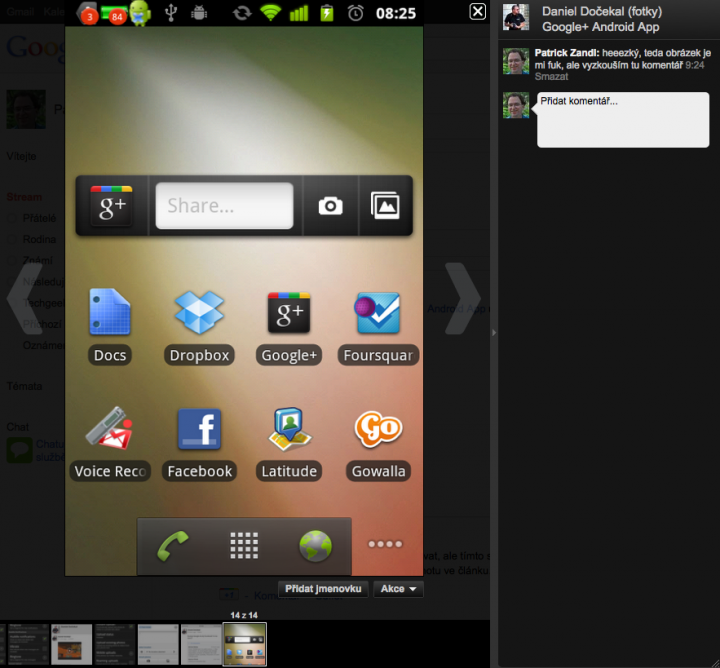Tap the alarm clock status icon
The height and width of the screenshot is (668, 720).
355,13
